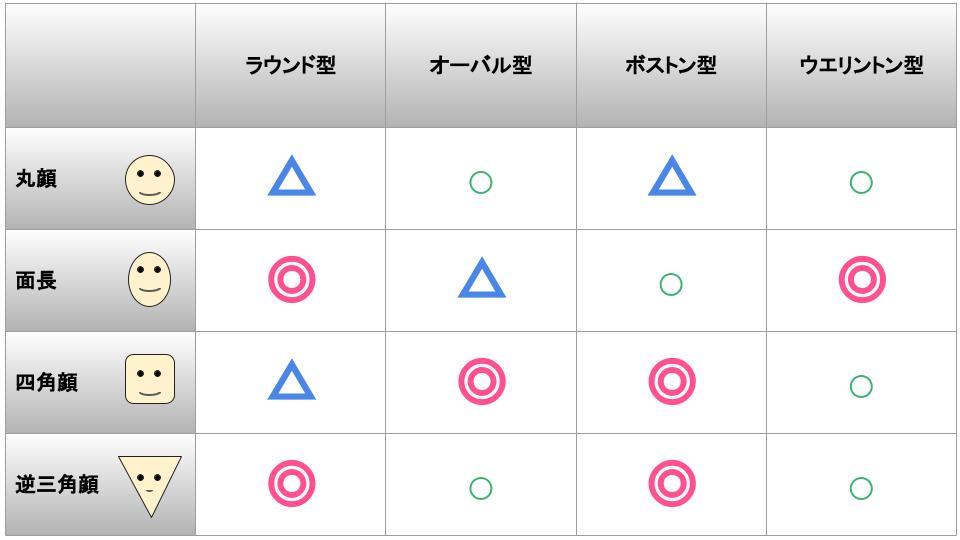Select the ラウンド型 column header
Screen dimensions: 960x540
click(x=291, y=66)
